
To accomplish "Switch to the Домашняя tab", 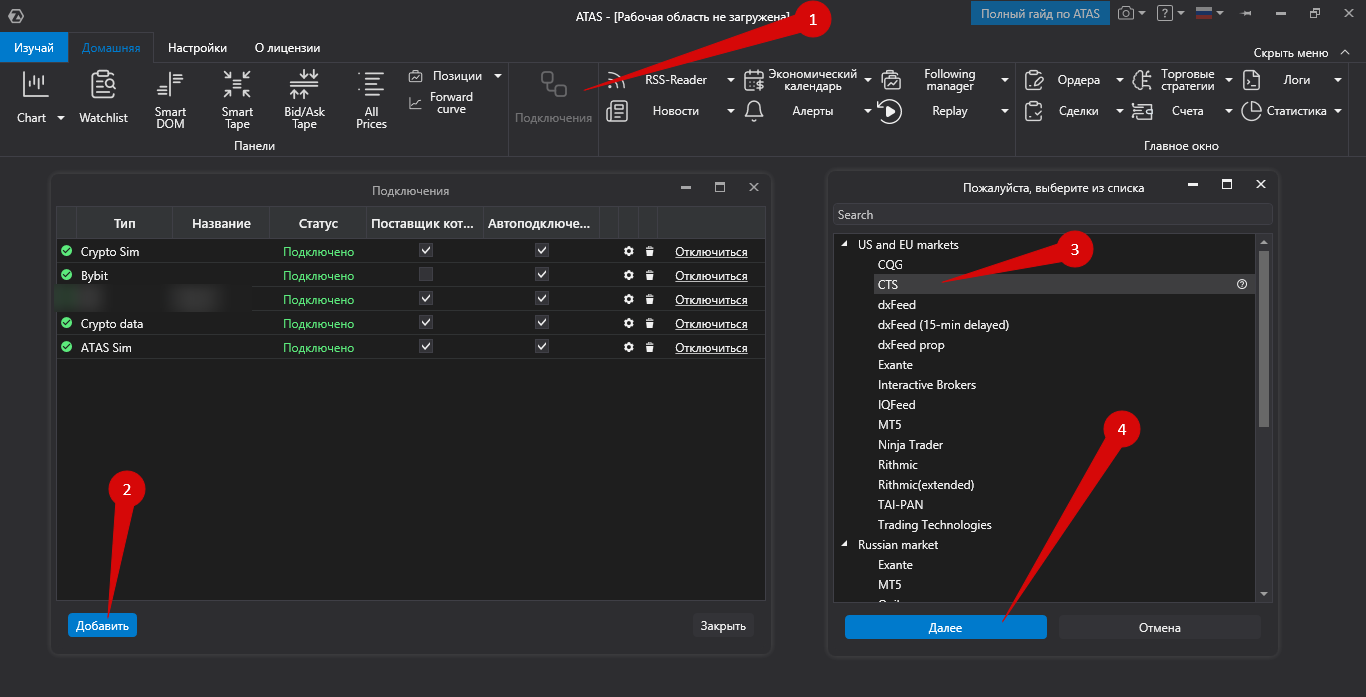I will [111, 48].
